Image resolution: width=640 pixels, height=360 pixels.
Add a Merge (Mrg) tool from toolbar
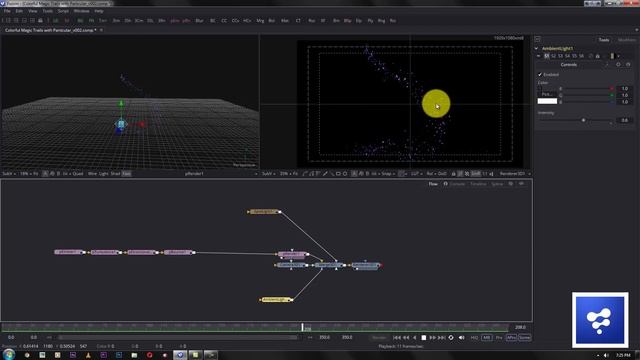[260, 20]
